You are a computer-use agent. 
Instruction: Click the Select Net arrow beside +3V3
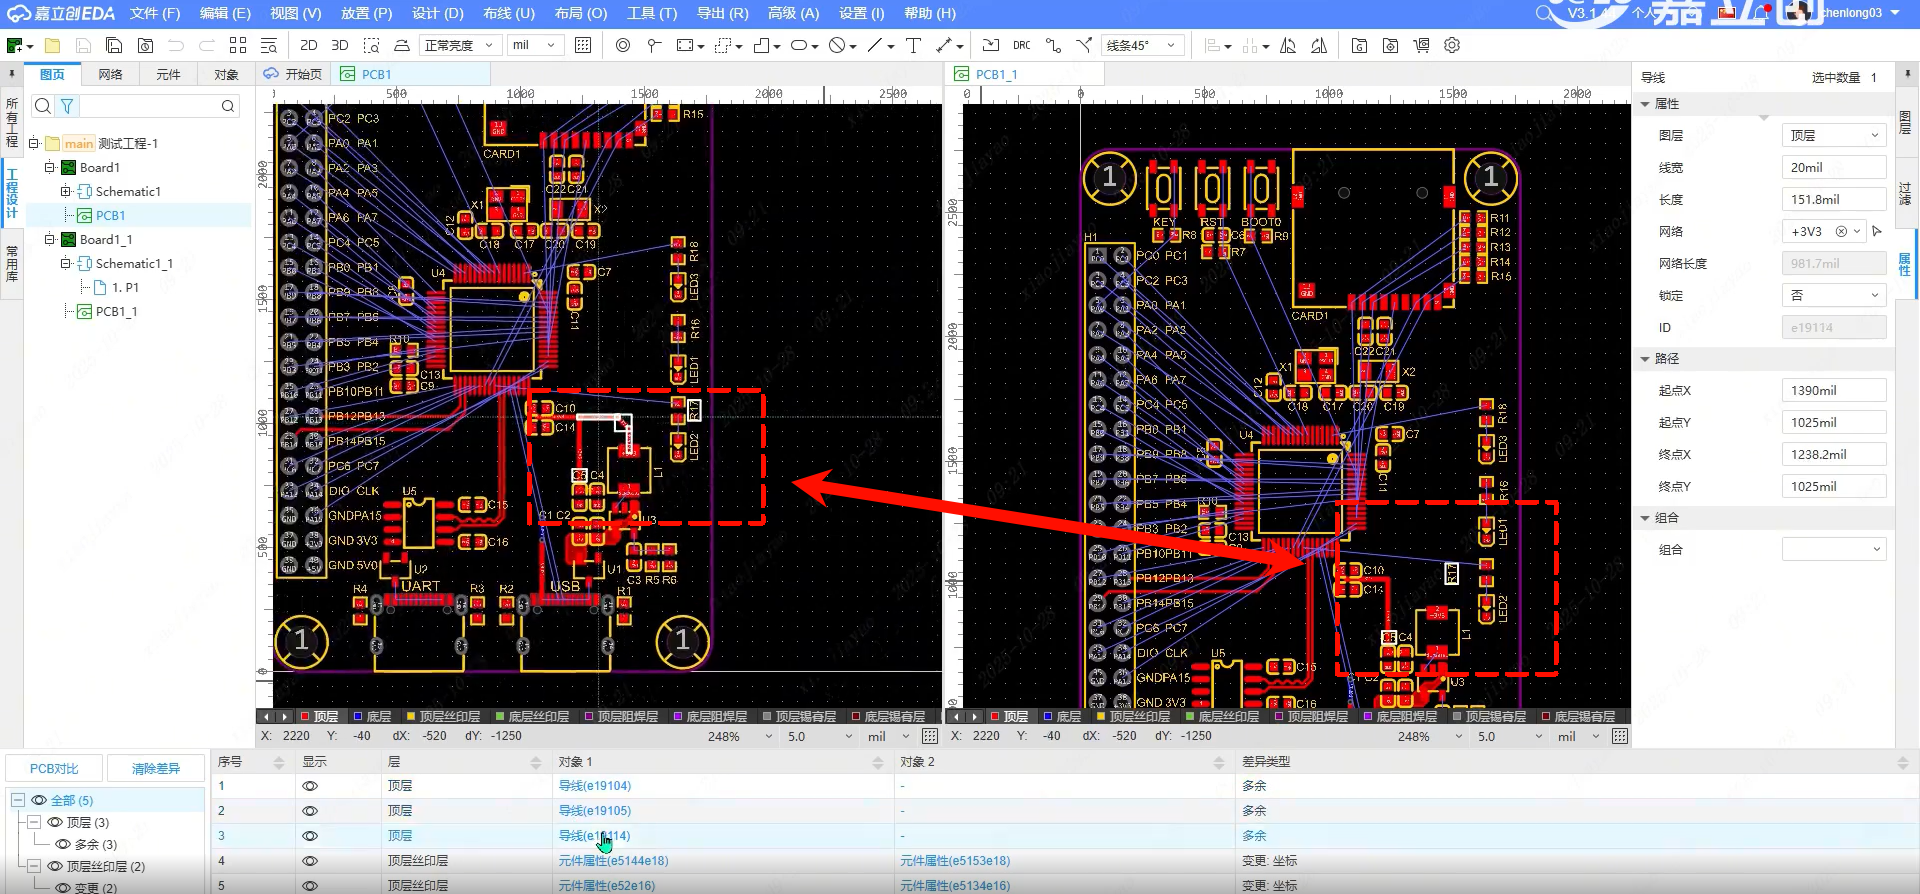click(1877, 231)
